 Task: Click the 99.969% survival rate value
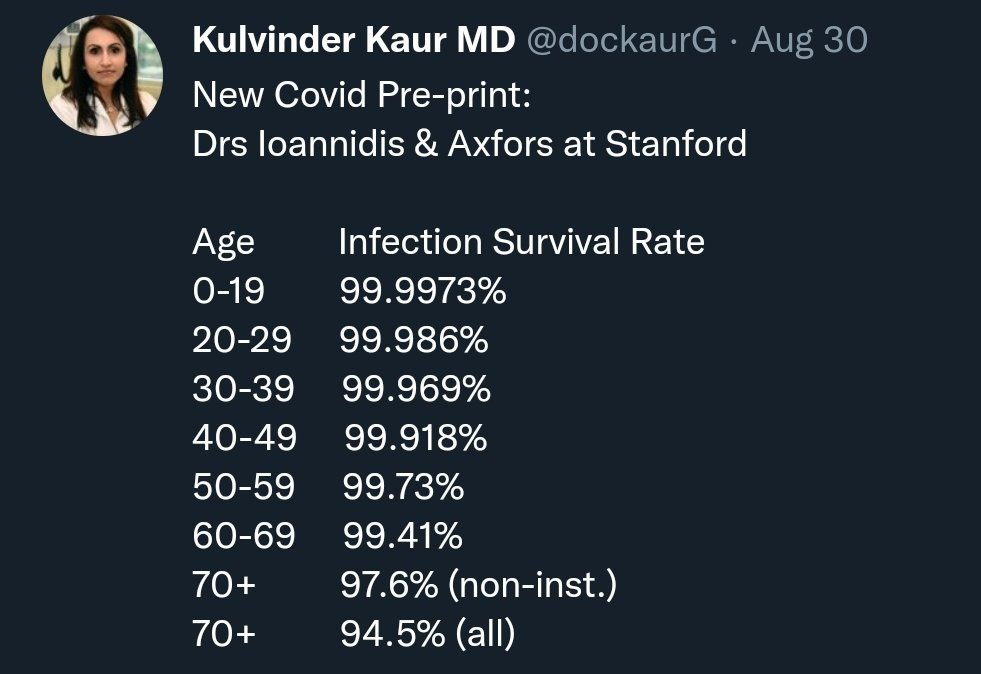click(x=416, y=389)
